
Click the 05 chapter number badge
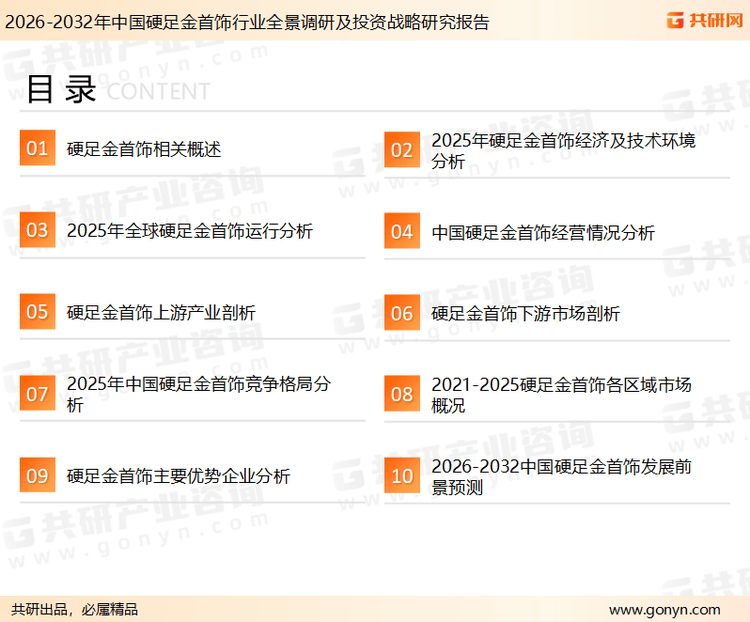(37, 312)
